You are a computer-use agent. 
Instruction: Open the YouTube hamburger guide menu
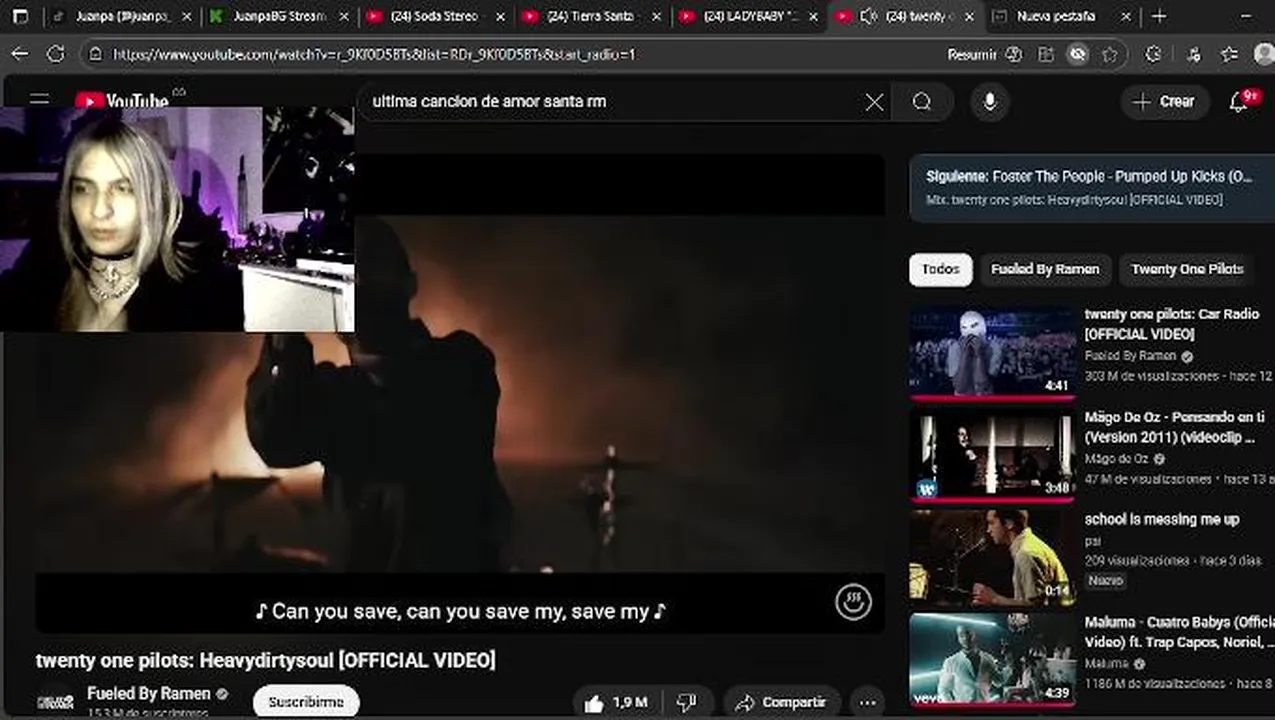pos(39,100)
